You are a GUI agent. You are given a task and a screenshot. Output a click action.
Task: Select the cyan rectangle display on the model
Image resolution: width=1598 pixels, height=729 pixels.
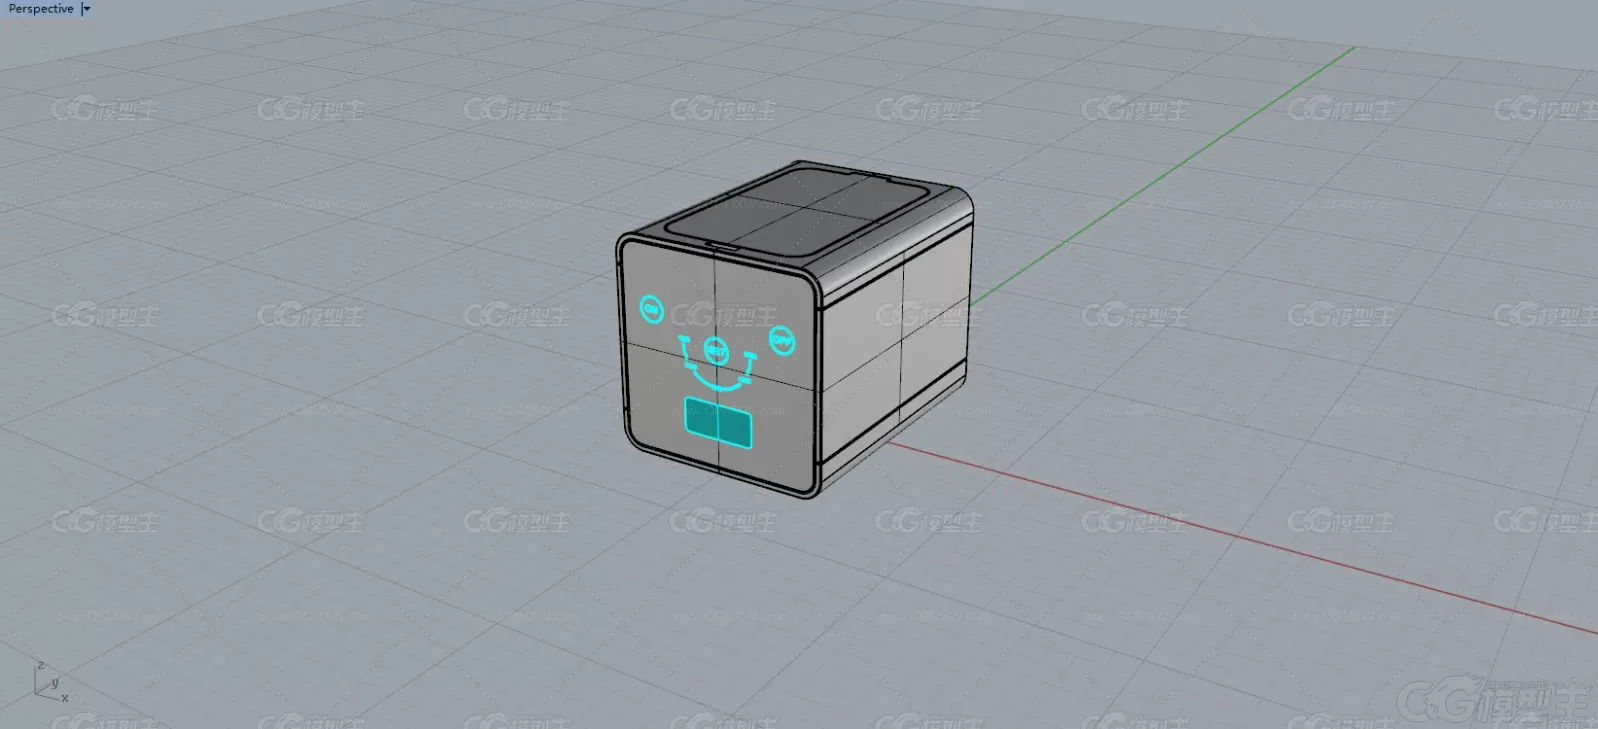coord(718,422)
